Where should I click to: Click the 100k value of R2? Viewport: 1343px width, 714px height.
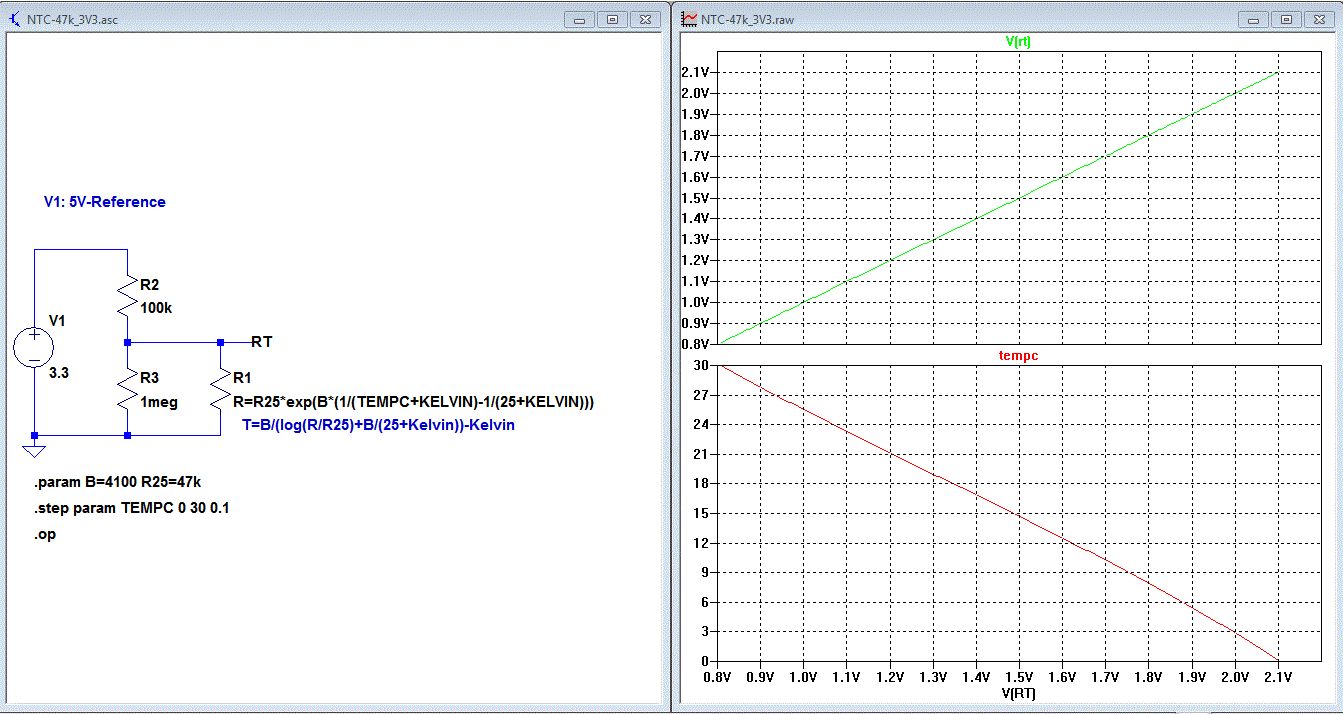click(156, 308)
